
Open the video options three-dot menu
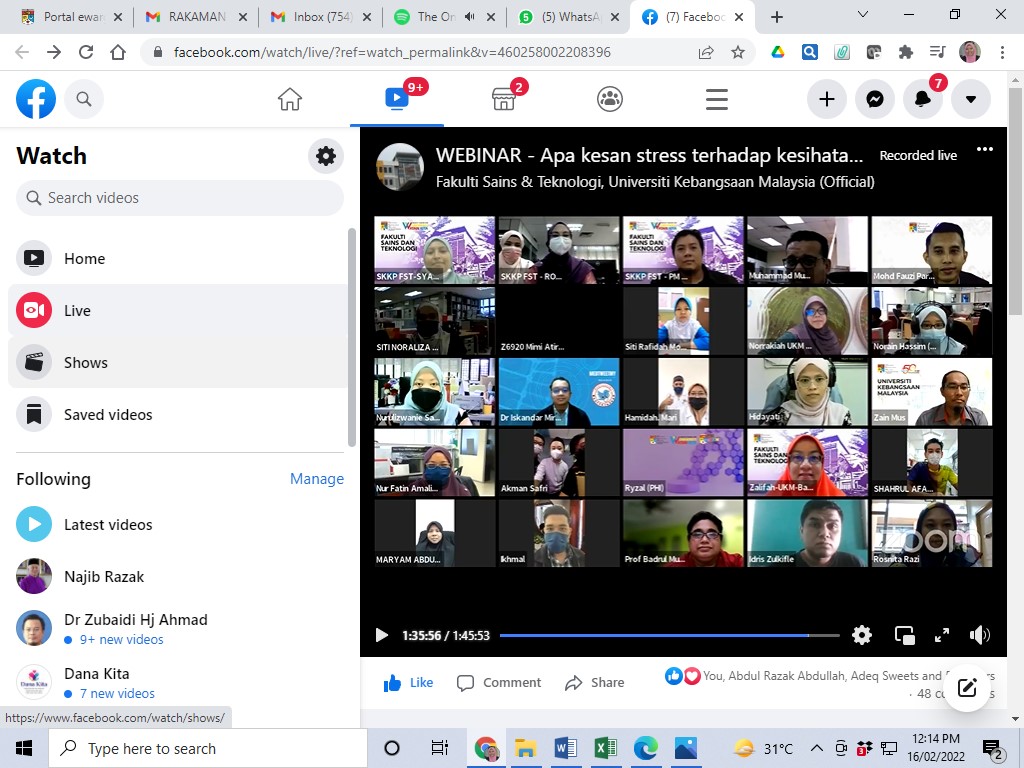(985, 150)
